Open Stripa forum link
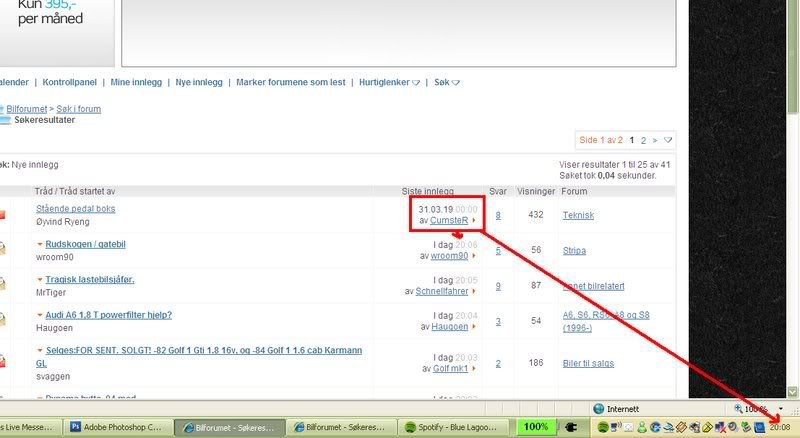The height and width of the screenshot is (438, 800). tap(574, 251)
